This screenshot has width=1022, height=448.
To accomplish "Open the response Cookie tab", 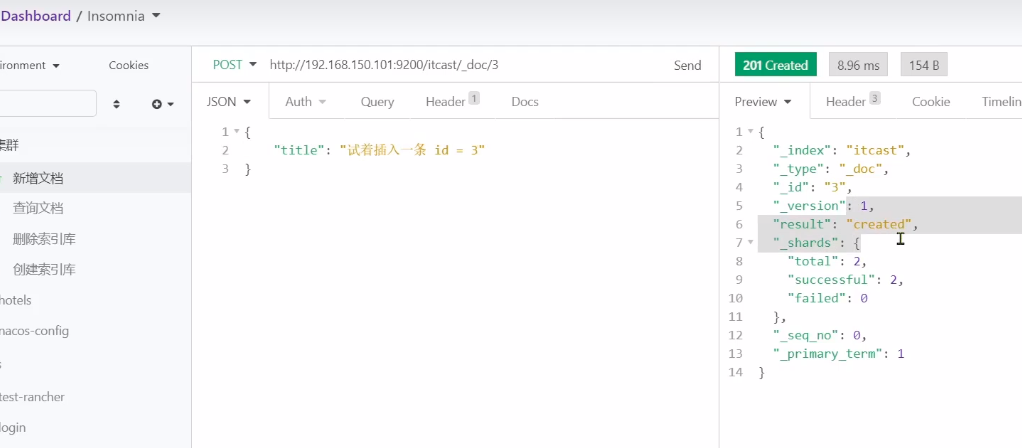I will (930, 101).
